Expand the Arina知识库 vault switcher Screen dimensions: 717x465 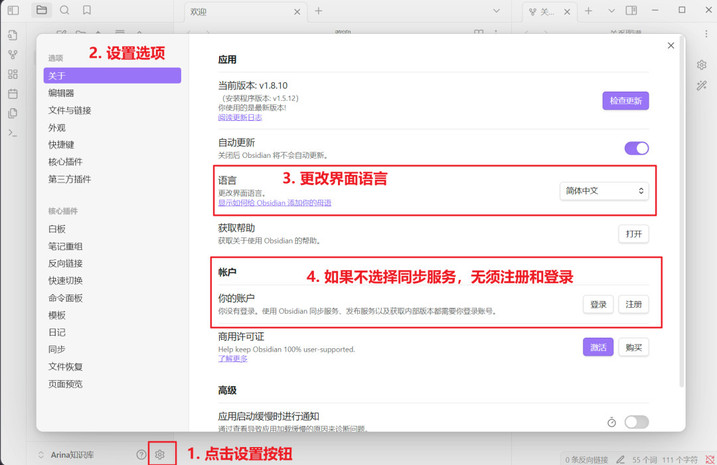70,454
